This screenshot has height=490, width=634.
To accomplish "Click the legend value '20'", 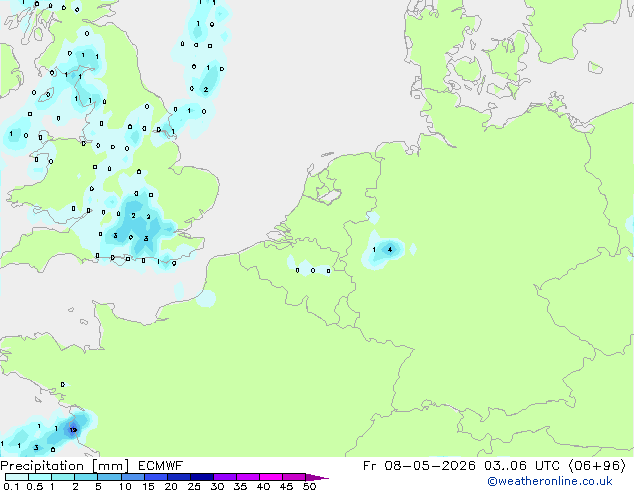I will click(171, 486).
